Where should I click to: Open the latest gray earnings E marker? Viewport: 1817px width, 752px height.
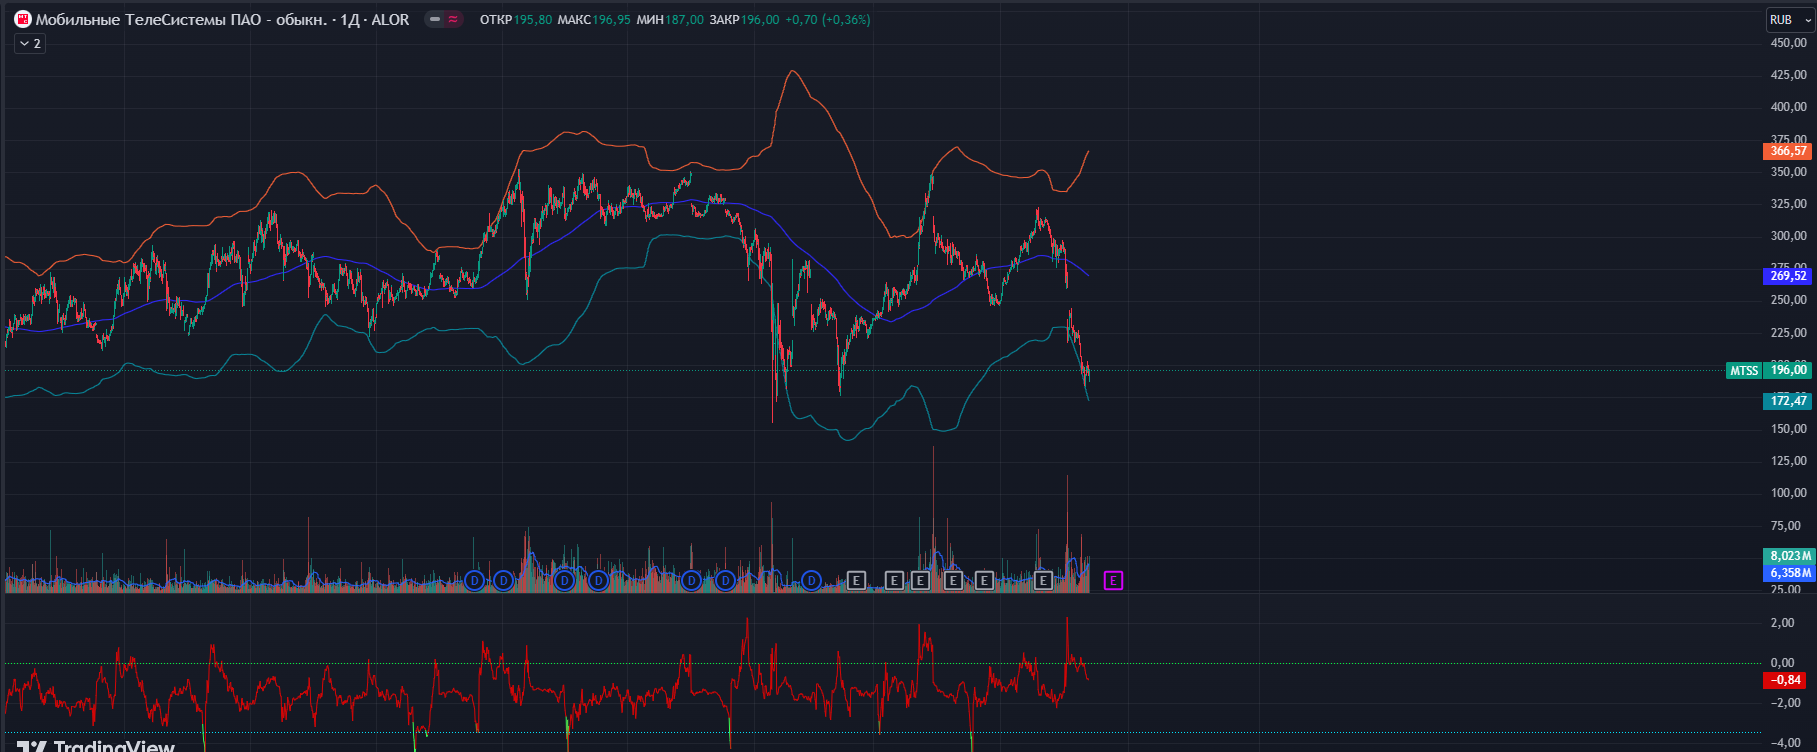[1043, 581]
